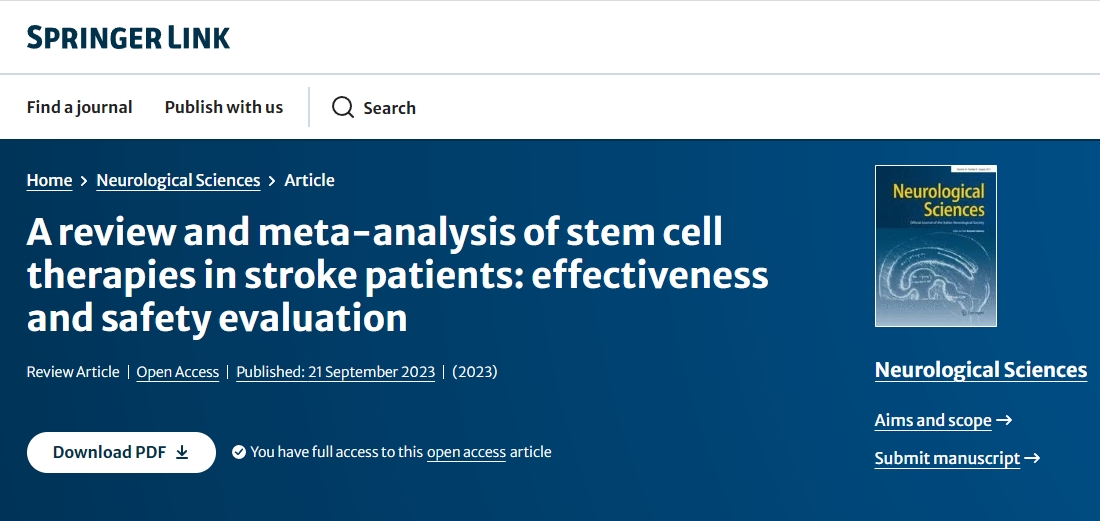
Task: Click the stem cell therapies article title
Action: coord(397,275)
